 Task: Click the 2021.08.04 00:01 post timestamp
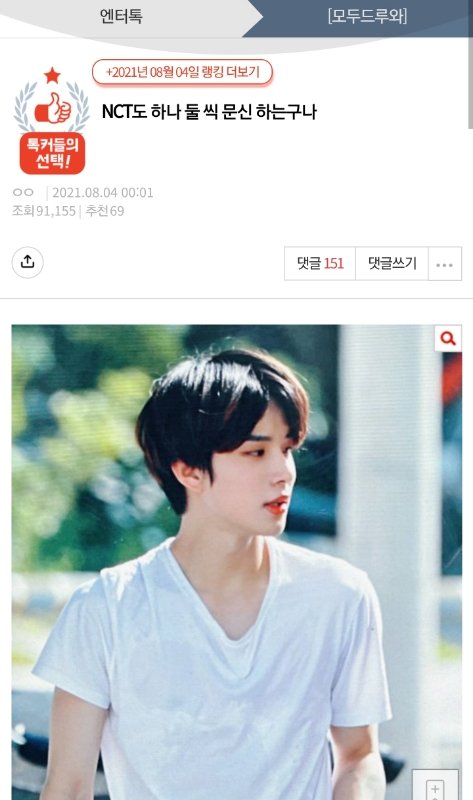tap(103, 192)
